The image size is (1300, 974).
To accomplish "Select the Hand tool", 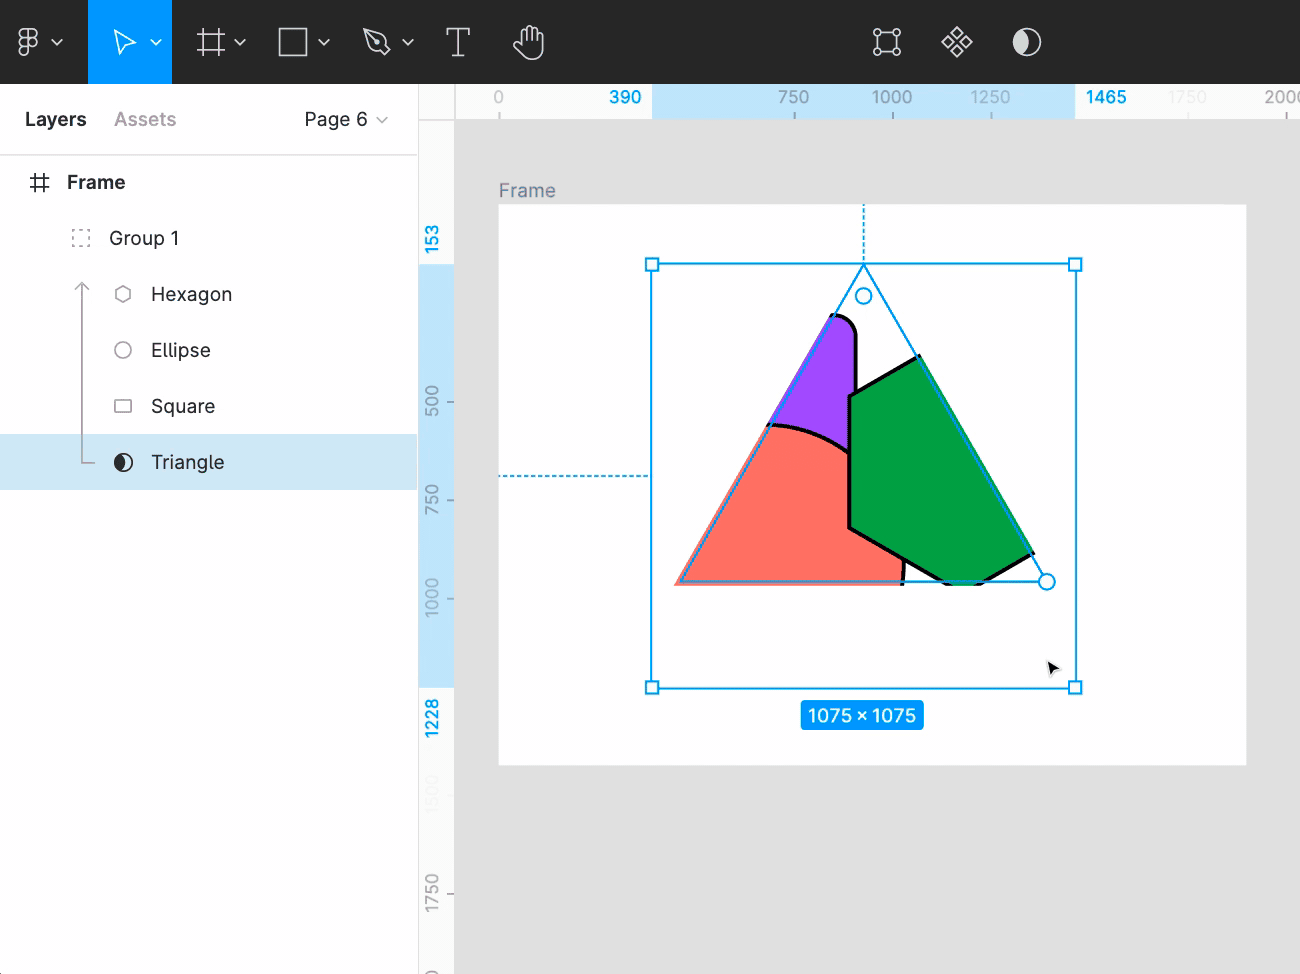I will 528,41.
